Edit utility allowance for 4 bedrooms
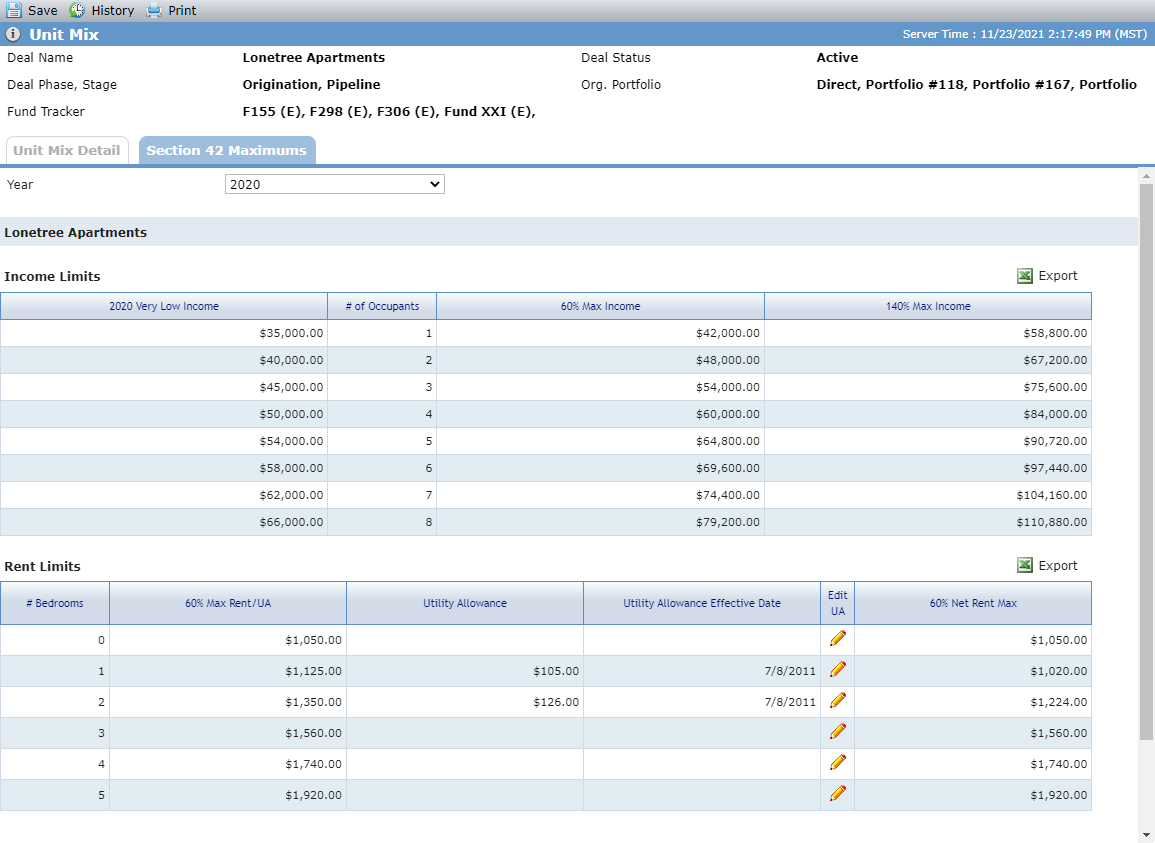The width and height of the screenshot is (1155, 843). click(838, 763)
